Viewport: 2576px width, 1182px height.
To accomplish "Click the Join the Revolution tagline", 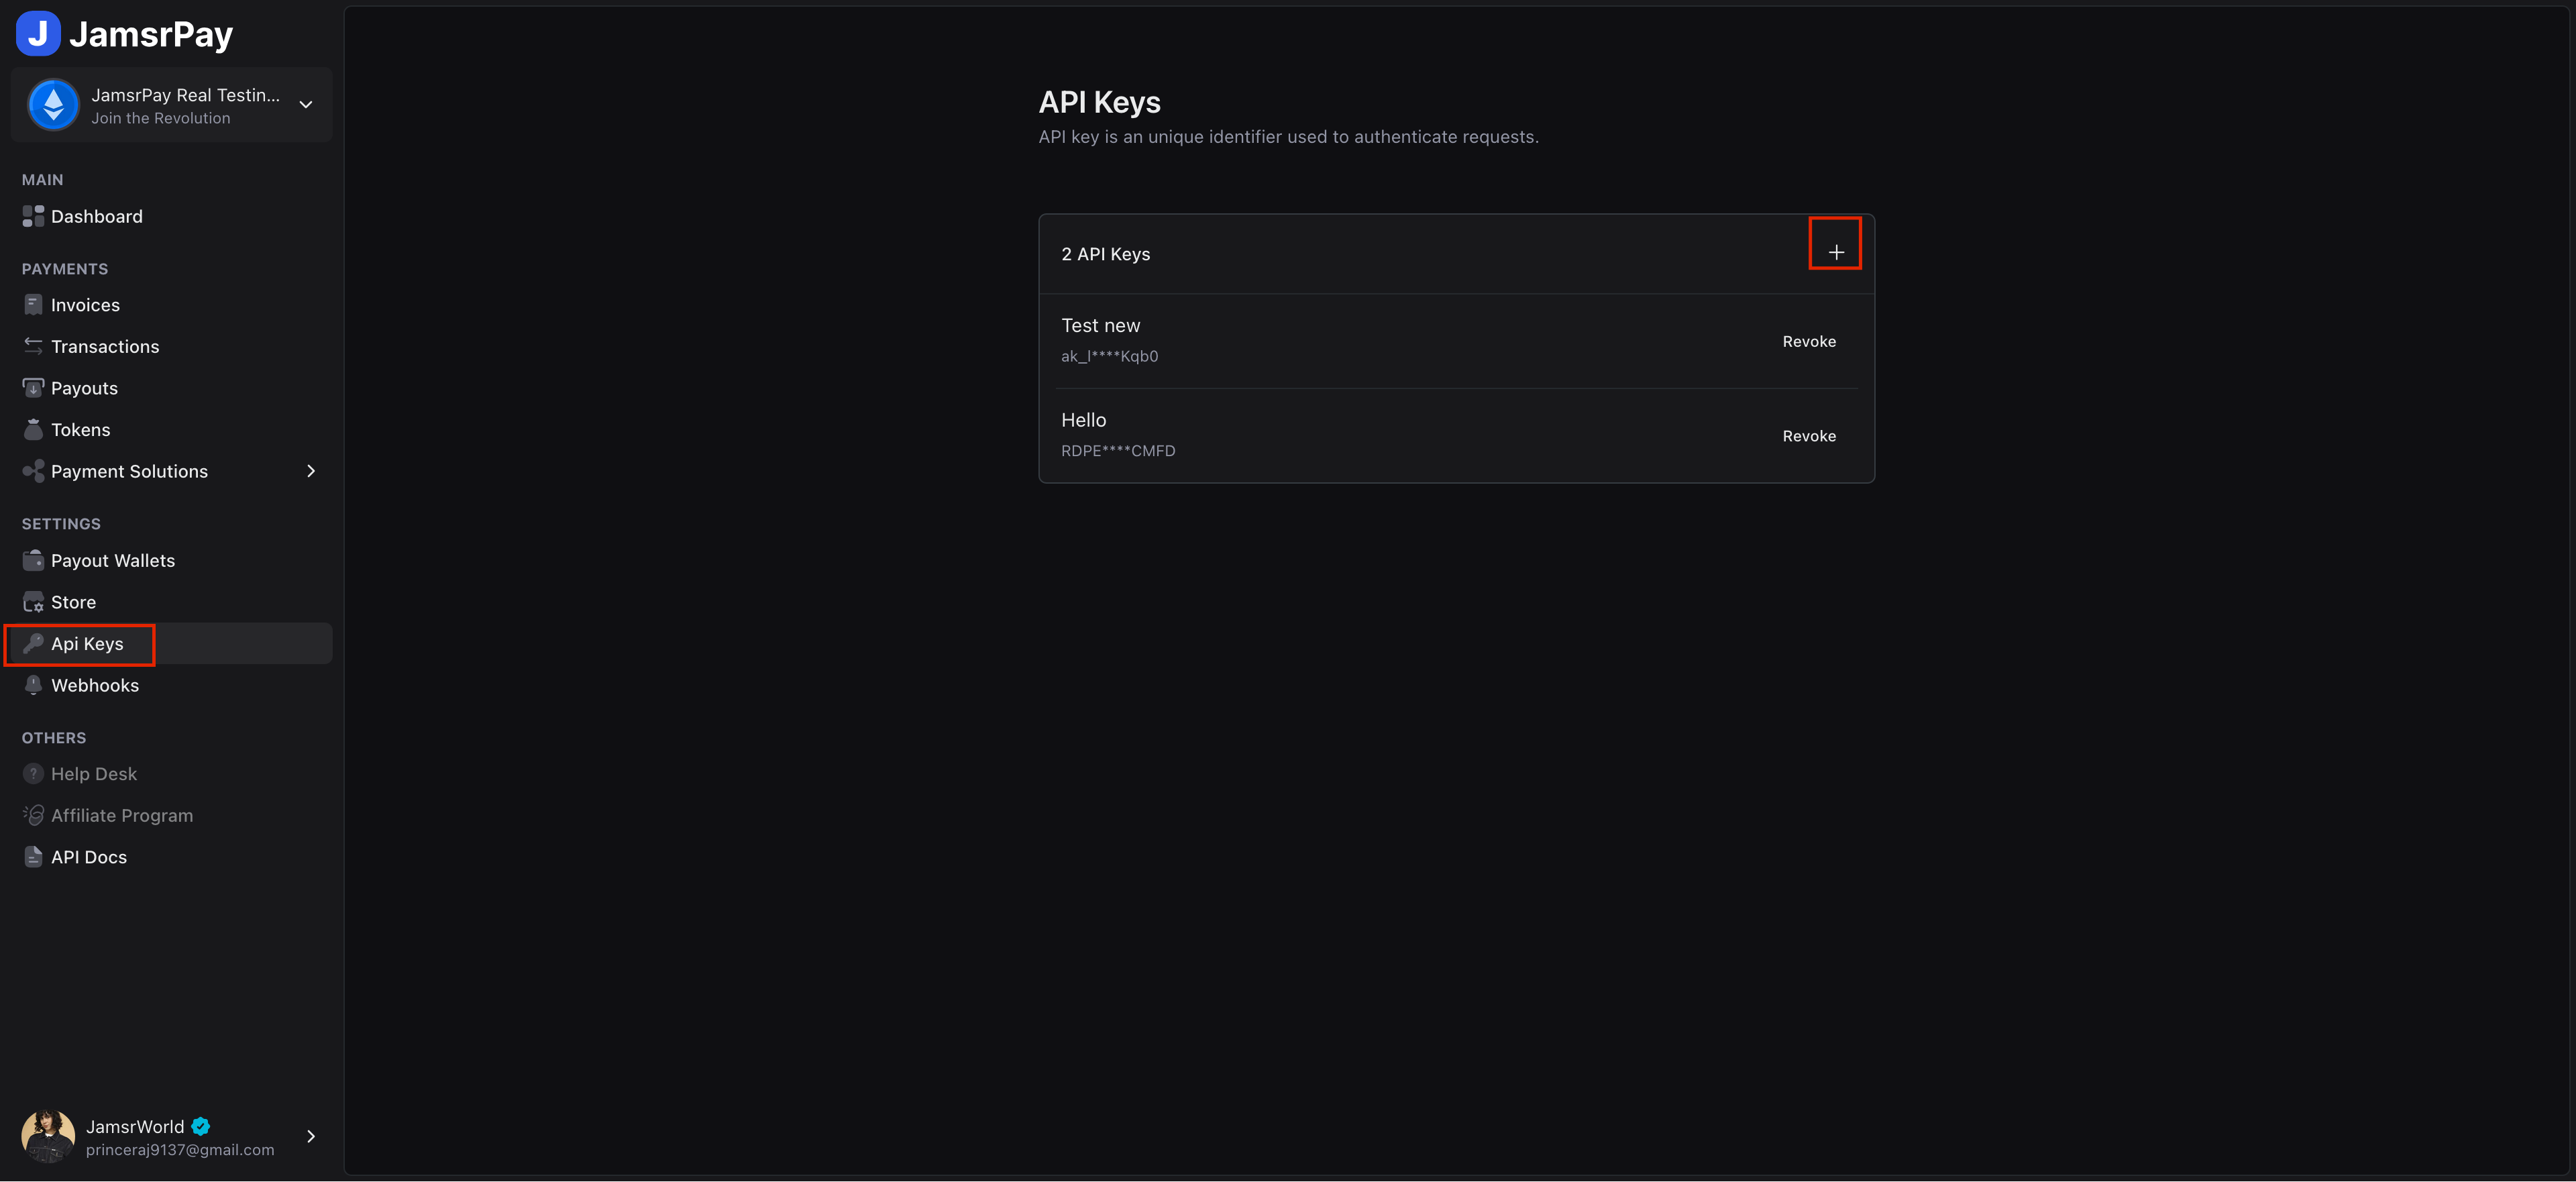I will pyautogui.click(x=160, y=118).
